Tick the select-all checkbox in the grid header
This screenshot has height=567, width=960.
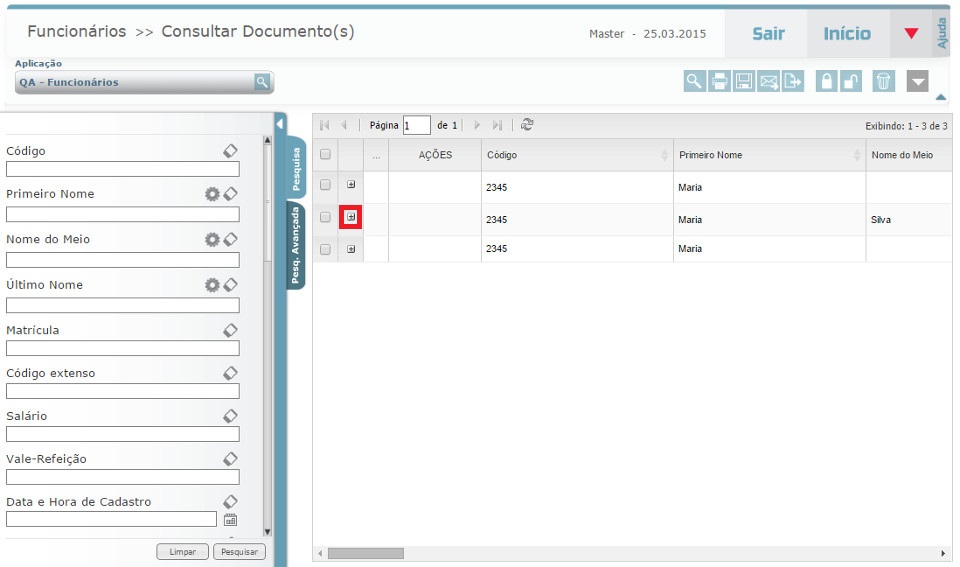325,155
